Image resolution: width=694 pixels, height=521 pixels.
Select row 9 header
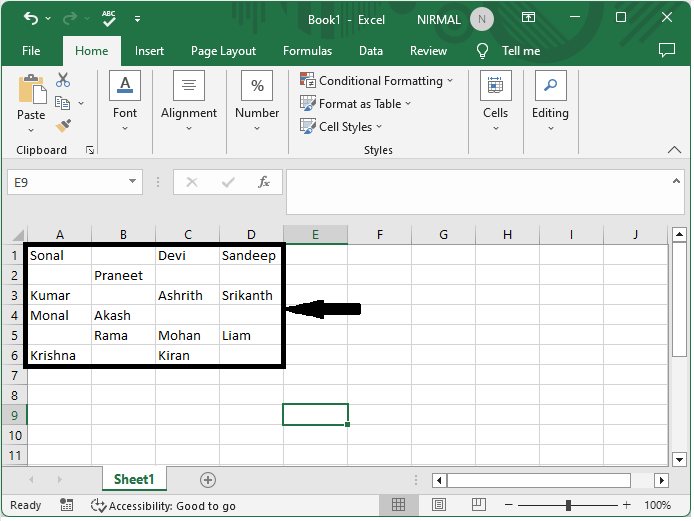coord(14,415)
